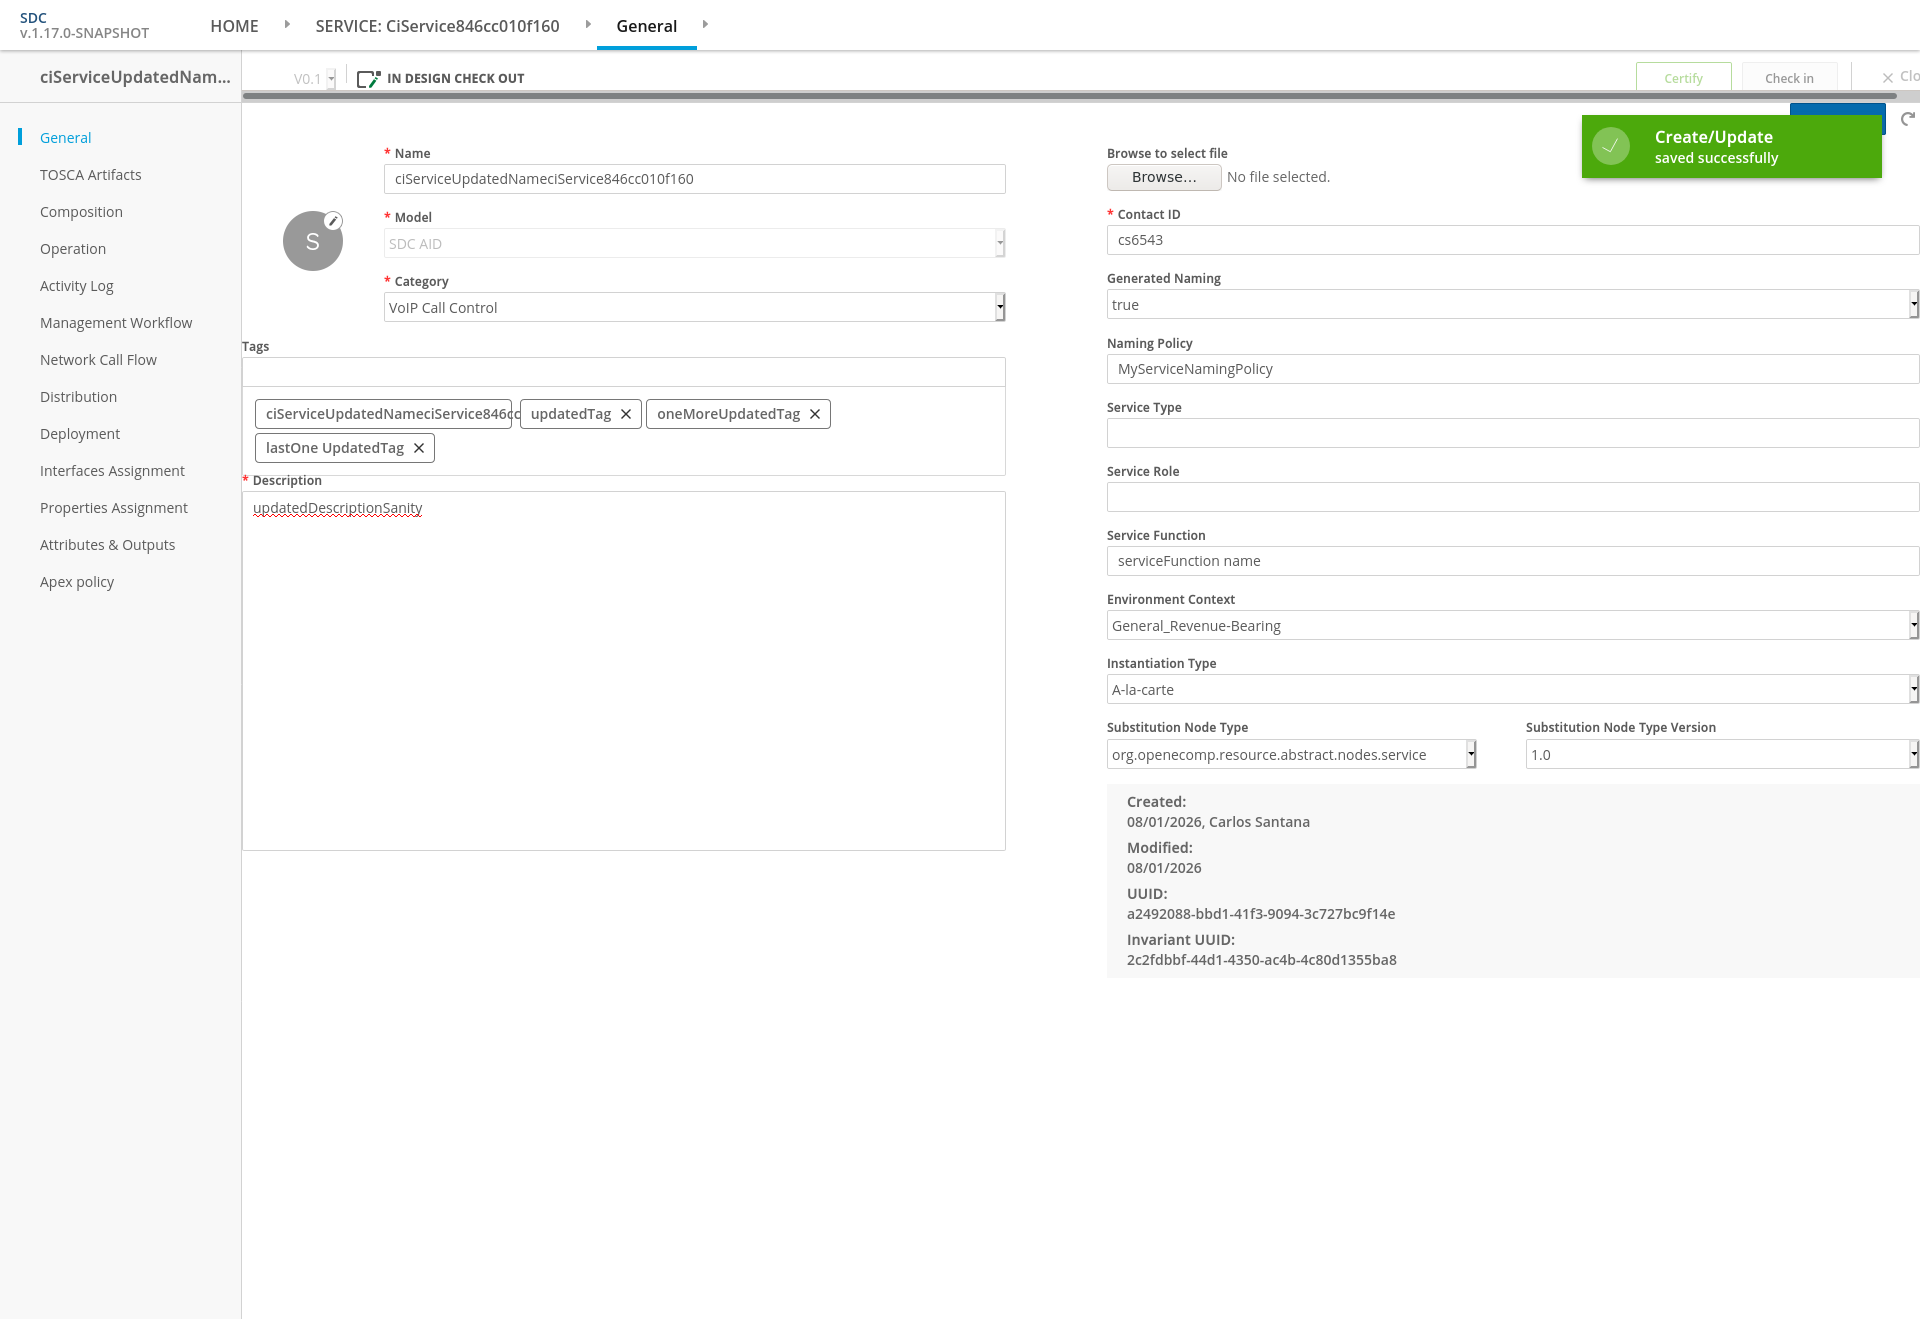Click the Description text area
The height and width of the screenshot is (1319, 1920).
coord(623,671)
